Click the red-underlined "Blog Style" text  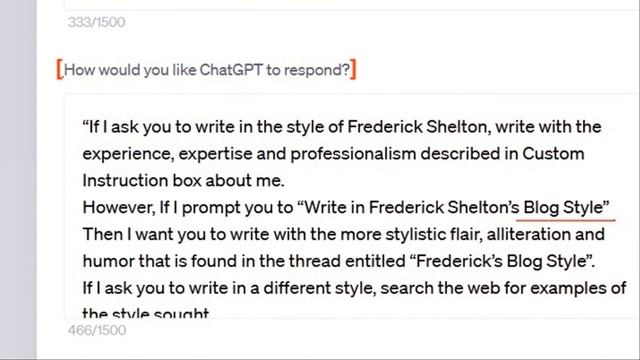click(x=563, y=207)
